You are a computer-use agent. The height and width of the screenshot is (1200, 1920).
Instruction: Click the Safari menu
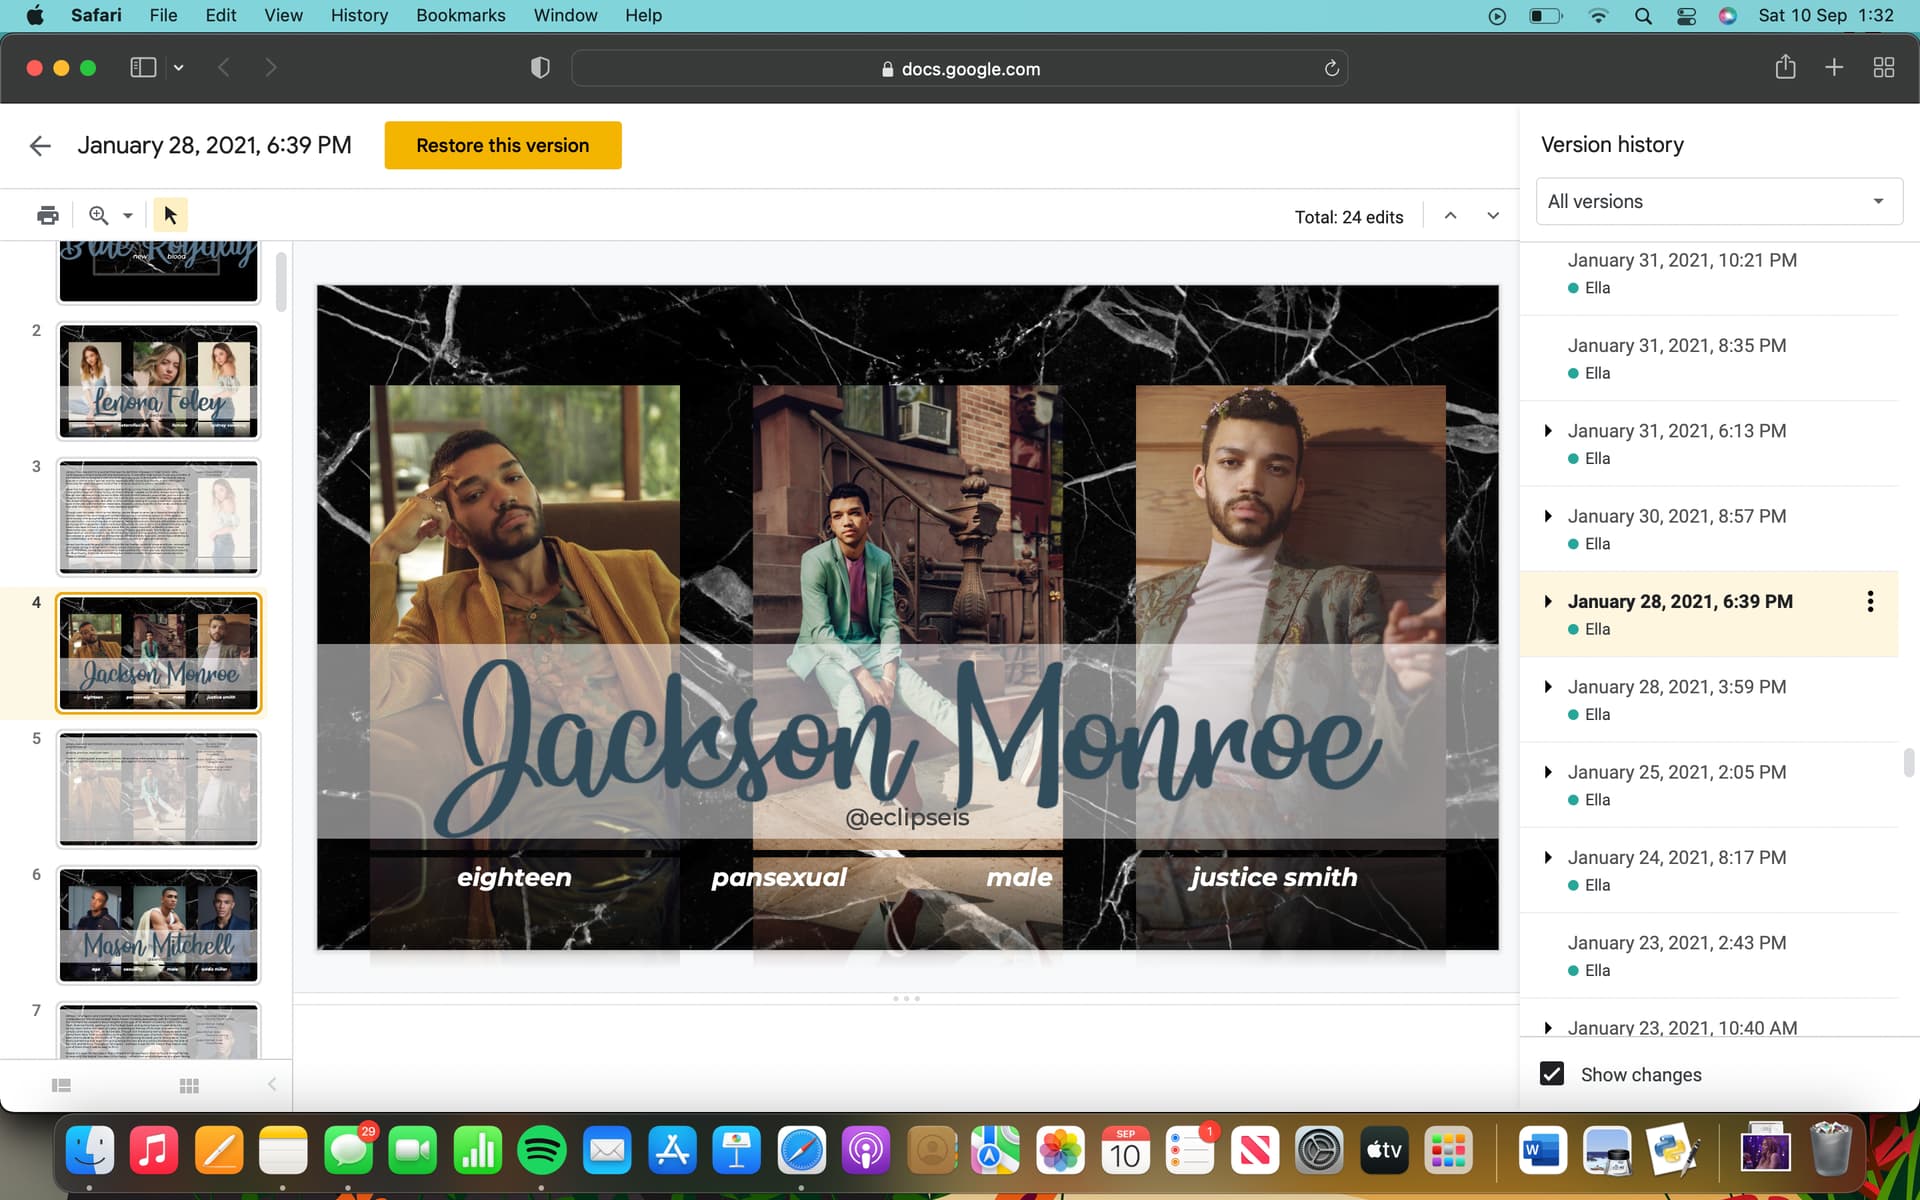click(x=96, y=15)
